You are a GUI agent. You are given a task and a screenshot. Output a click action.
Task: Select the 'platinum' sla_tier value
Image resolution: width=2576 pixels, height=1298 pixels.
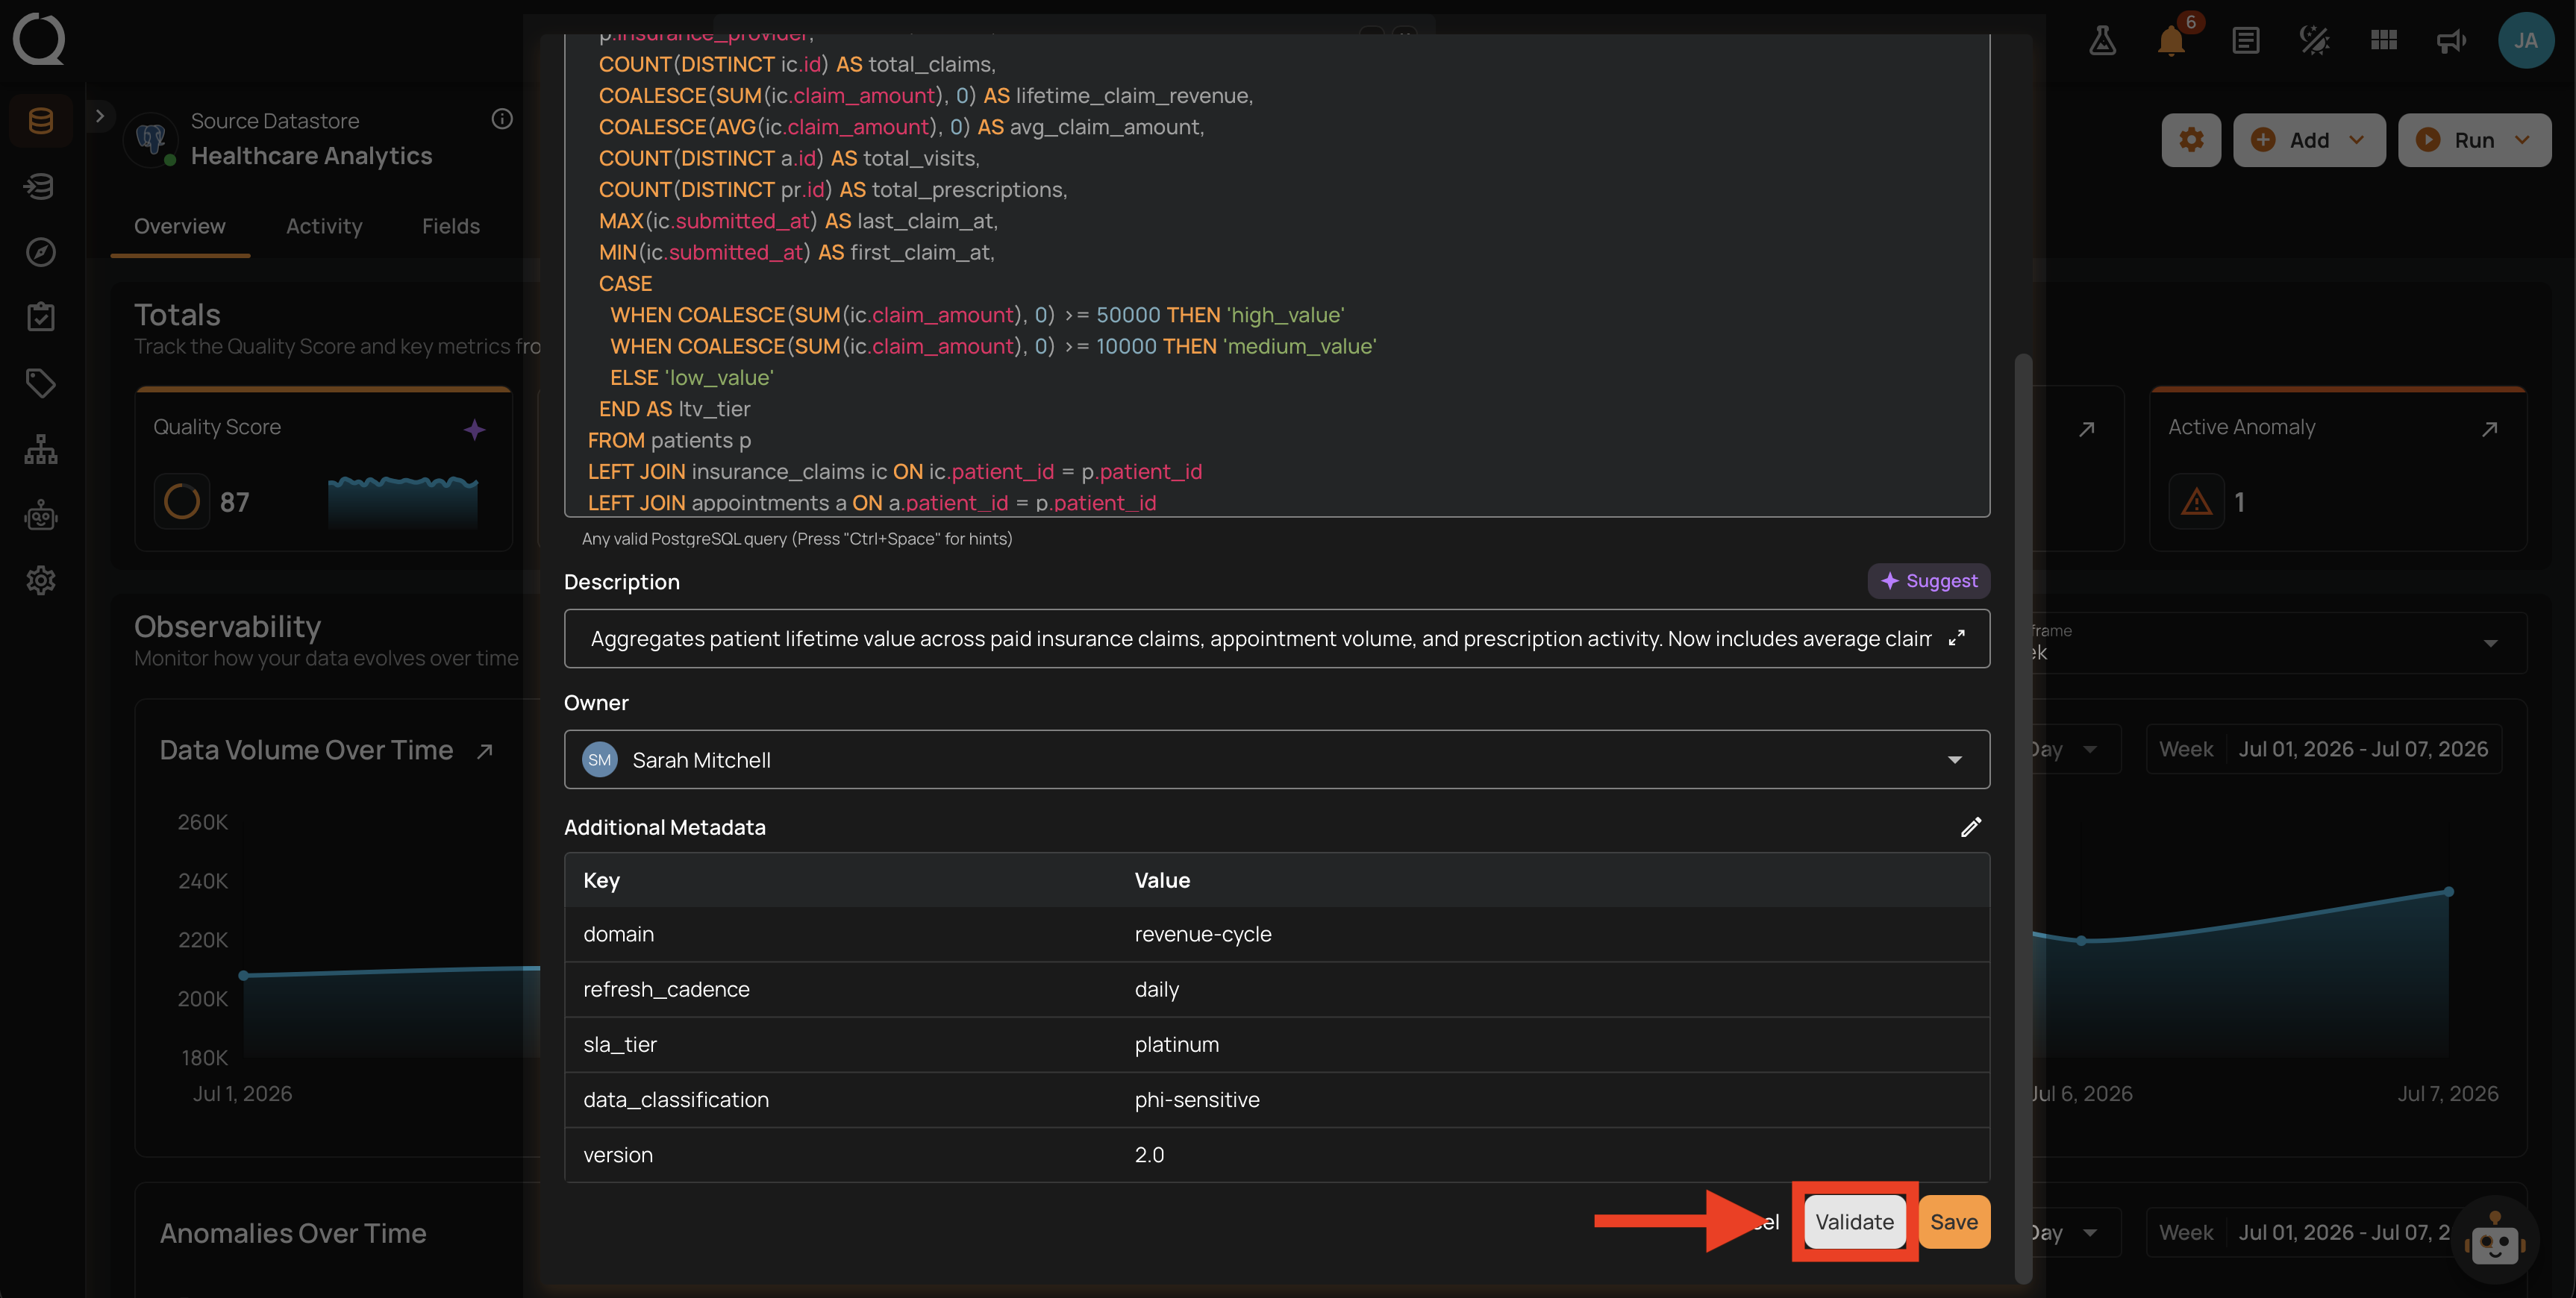pos(1177,1044)
